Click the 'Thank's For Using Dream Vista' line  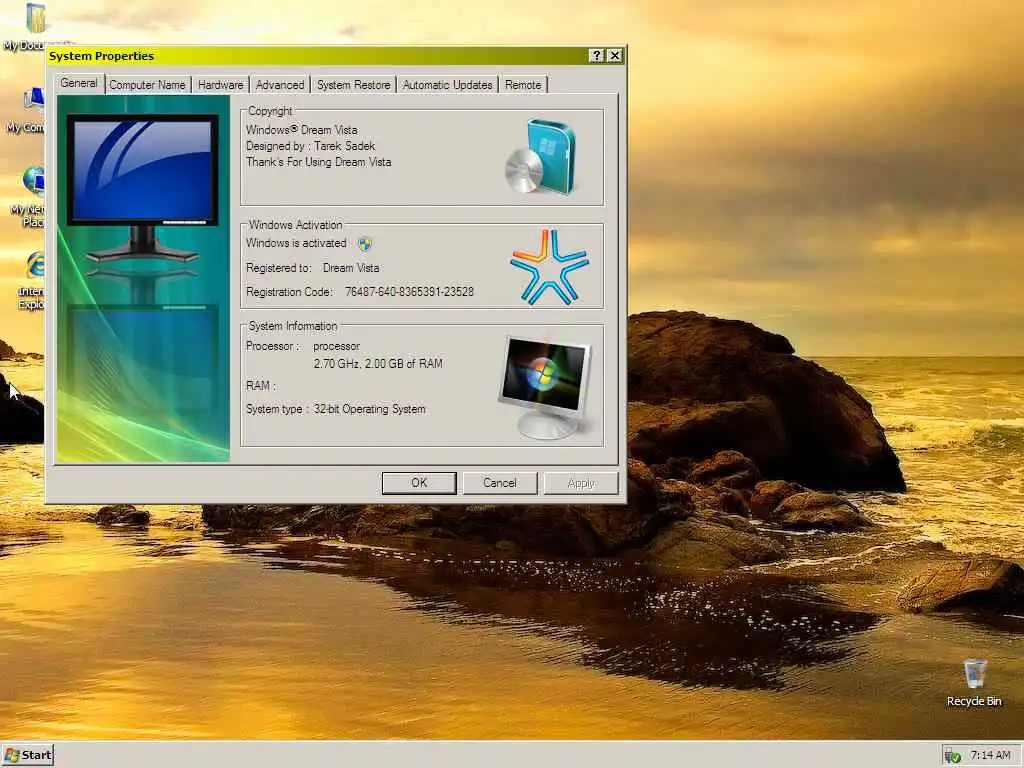pyautogui.click(x=319, y=162)
